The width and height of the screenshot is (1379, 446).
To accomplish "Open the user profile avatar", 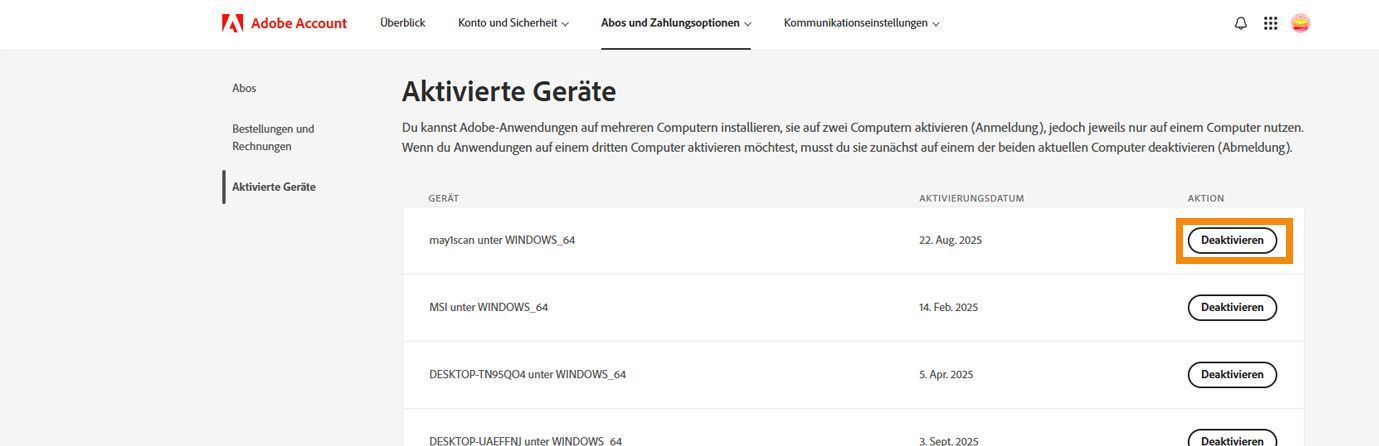I will coord(1301,23).
